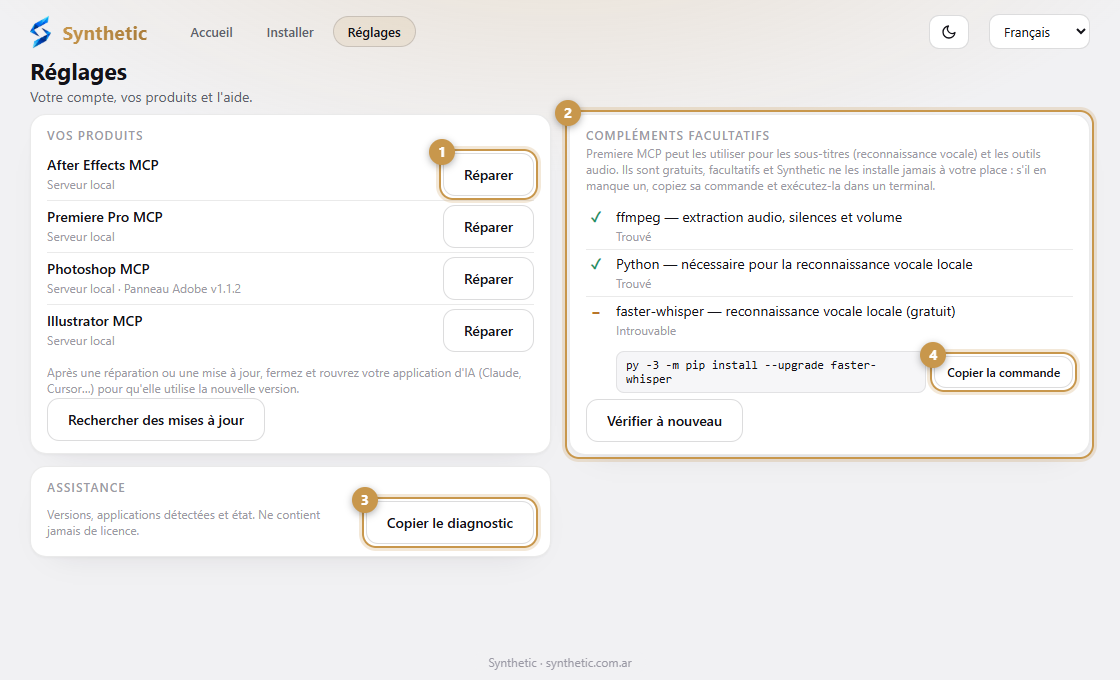This screenshot has height=680, width=1120.
Task: Click Copier le diagnostic button
Action: 450,524
